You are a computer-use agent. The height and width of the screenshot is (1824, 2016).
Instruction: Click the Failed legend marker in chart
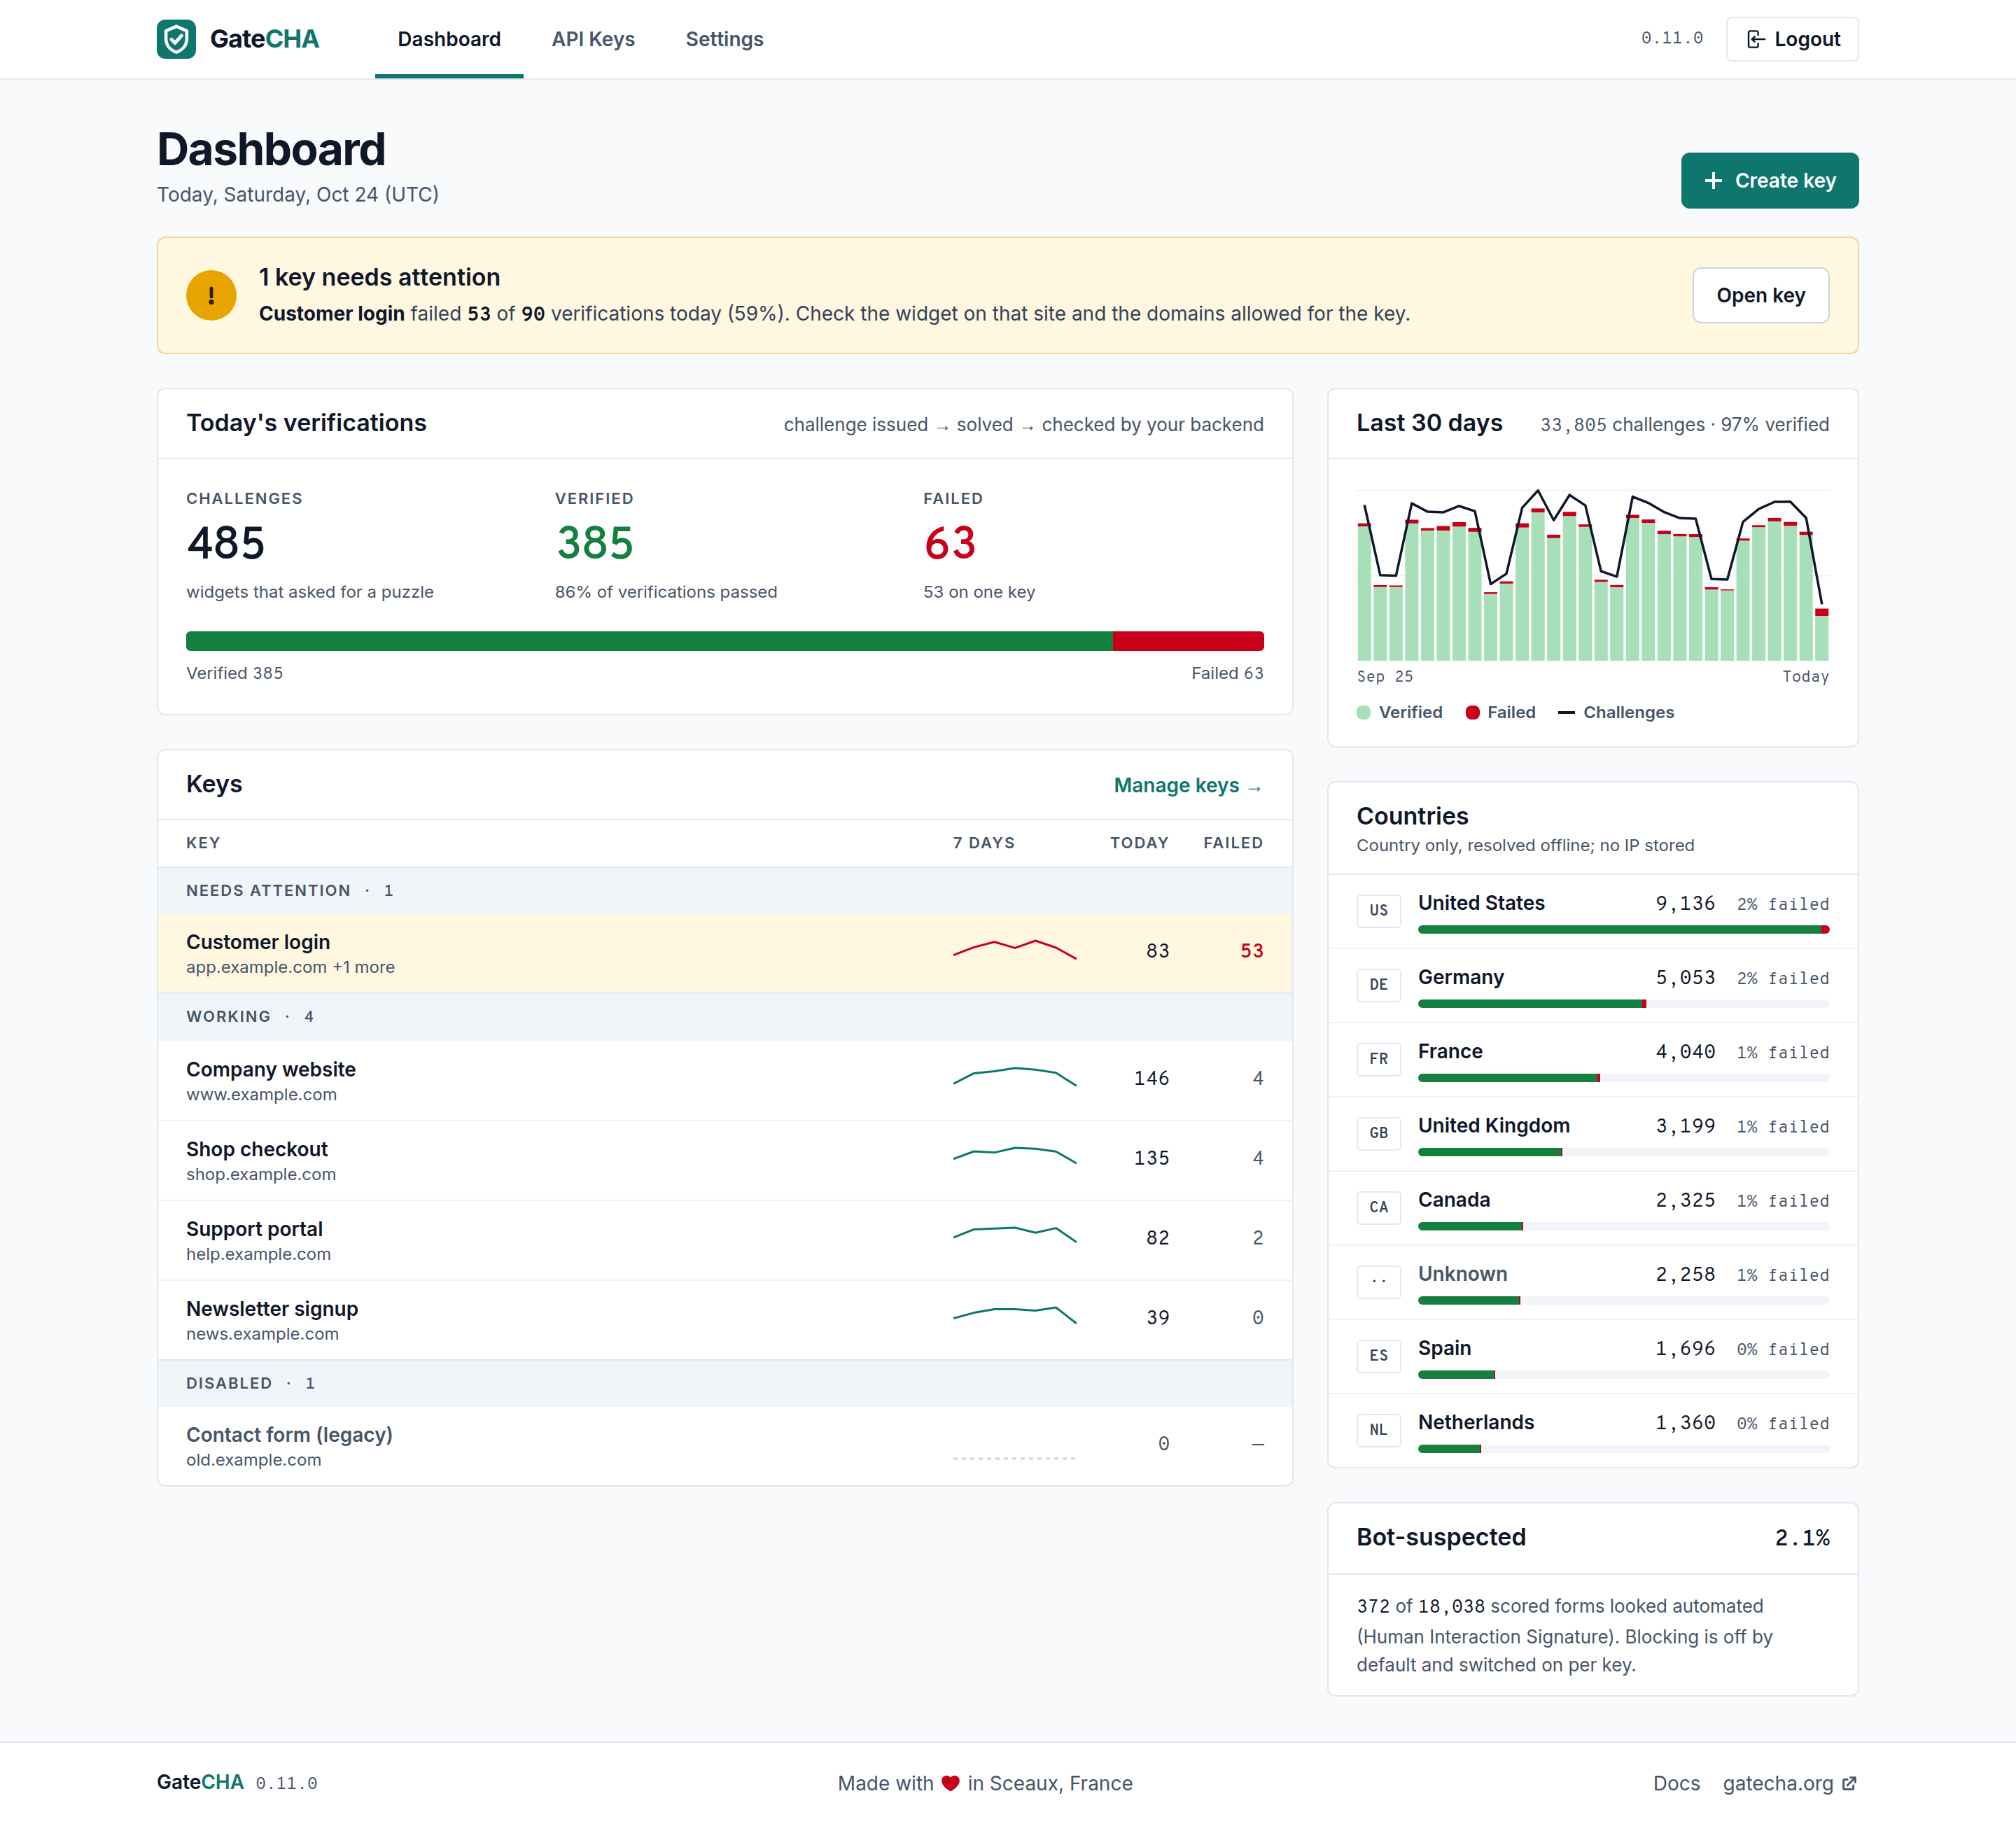[x=1472, y=712]
